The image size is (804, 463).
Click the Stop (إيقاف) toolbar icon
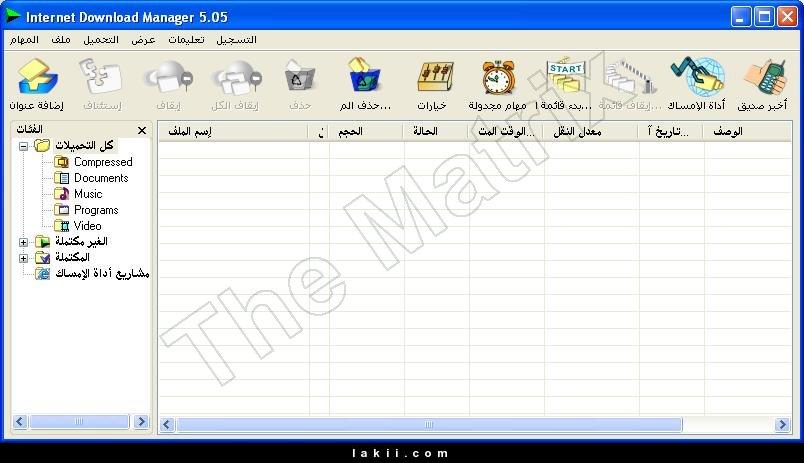point(169,78)
